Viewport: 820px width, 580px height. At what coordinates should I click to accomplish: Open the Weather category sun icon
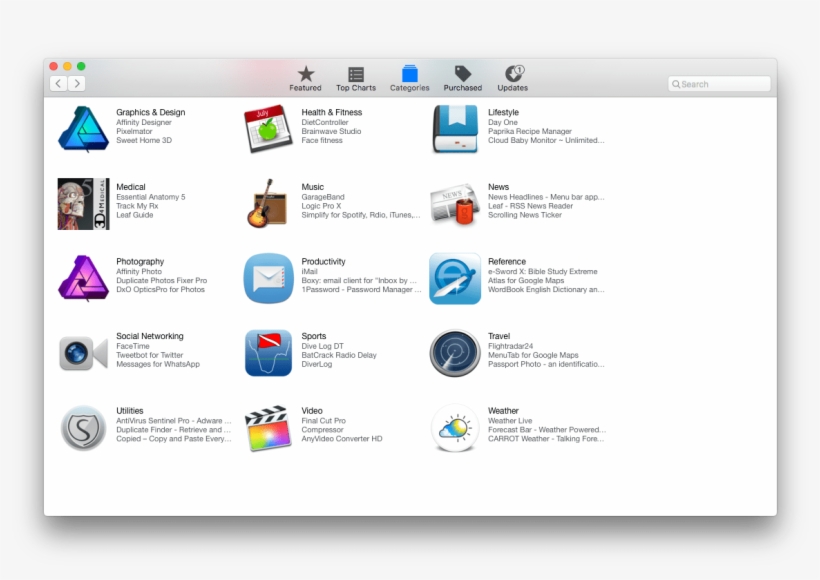click(455, 428)
